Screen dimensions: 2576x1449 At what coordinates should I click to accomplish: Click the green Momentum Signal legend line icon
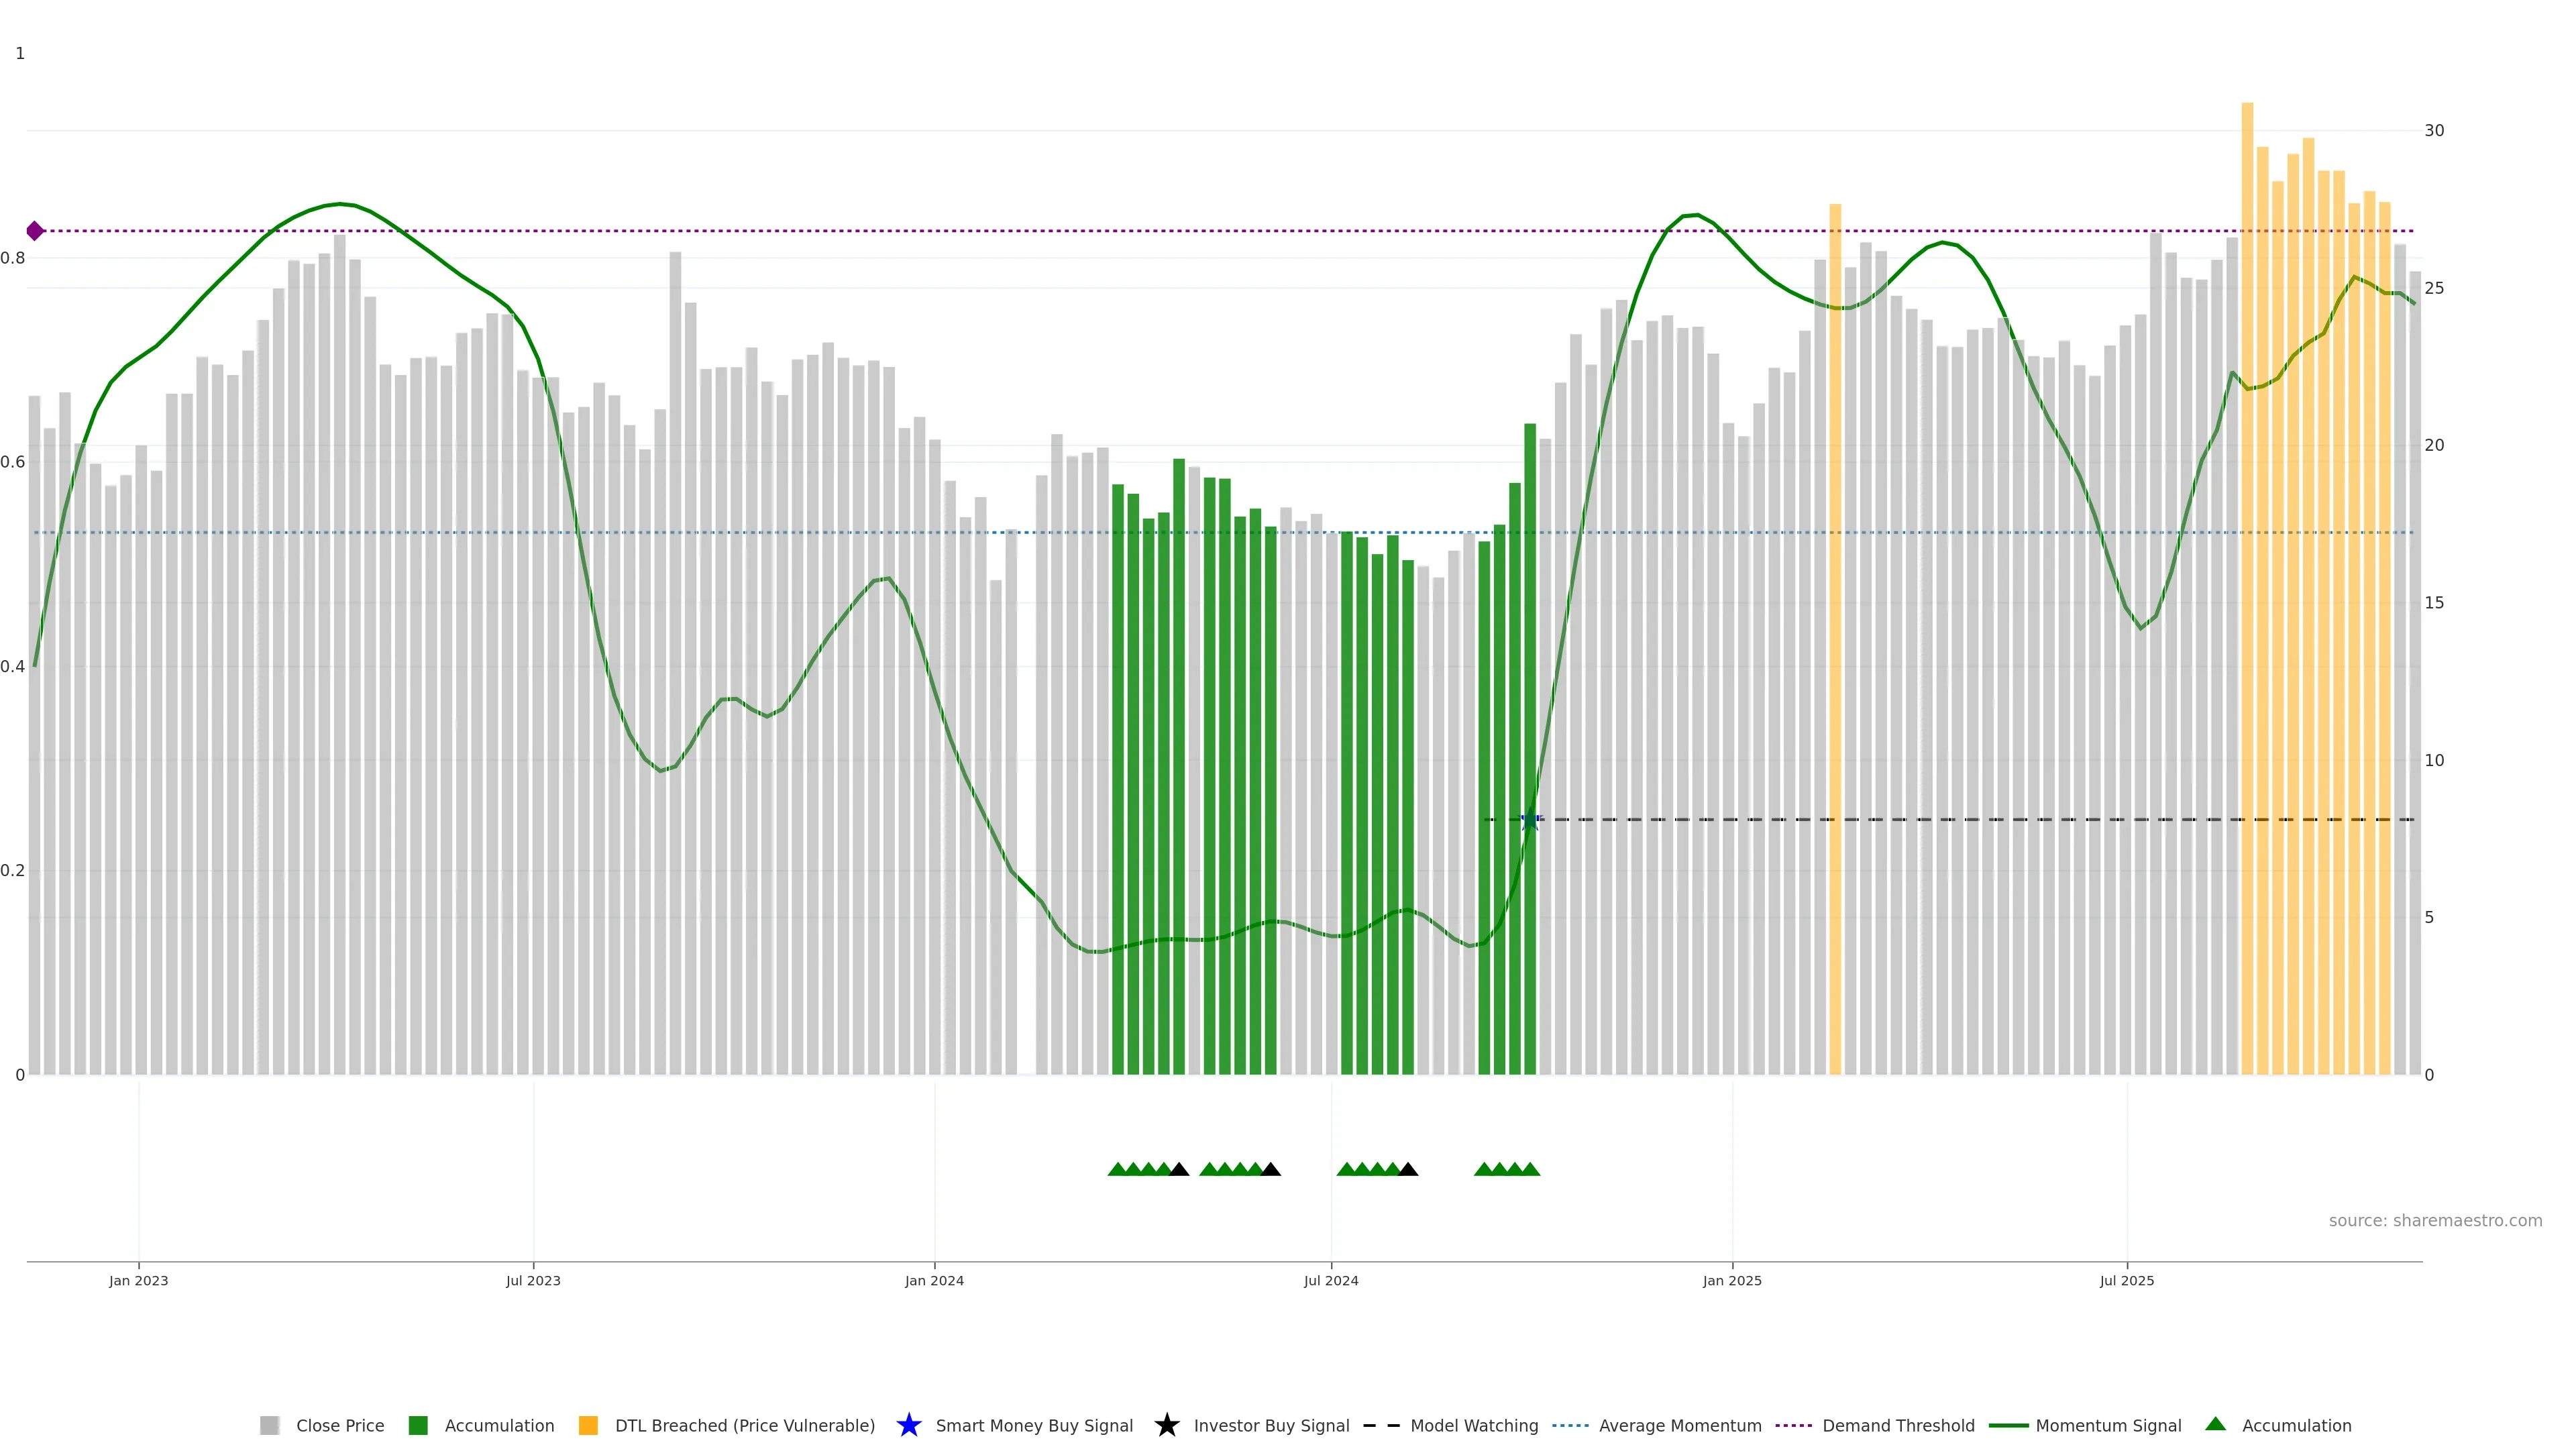[x=2008, y=1425]
